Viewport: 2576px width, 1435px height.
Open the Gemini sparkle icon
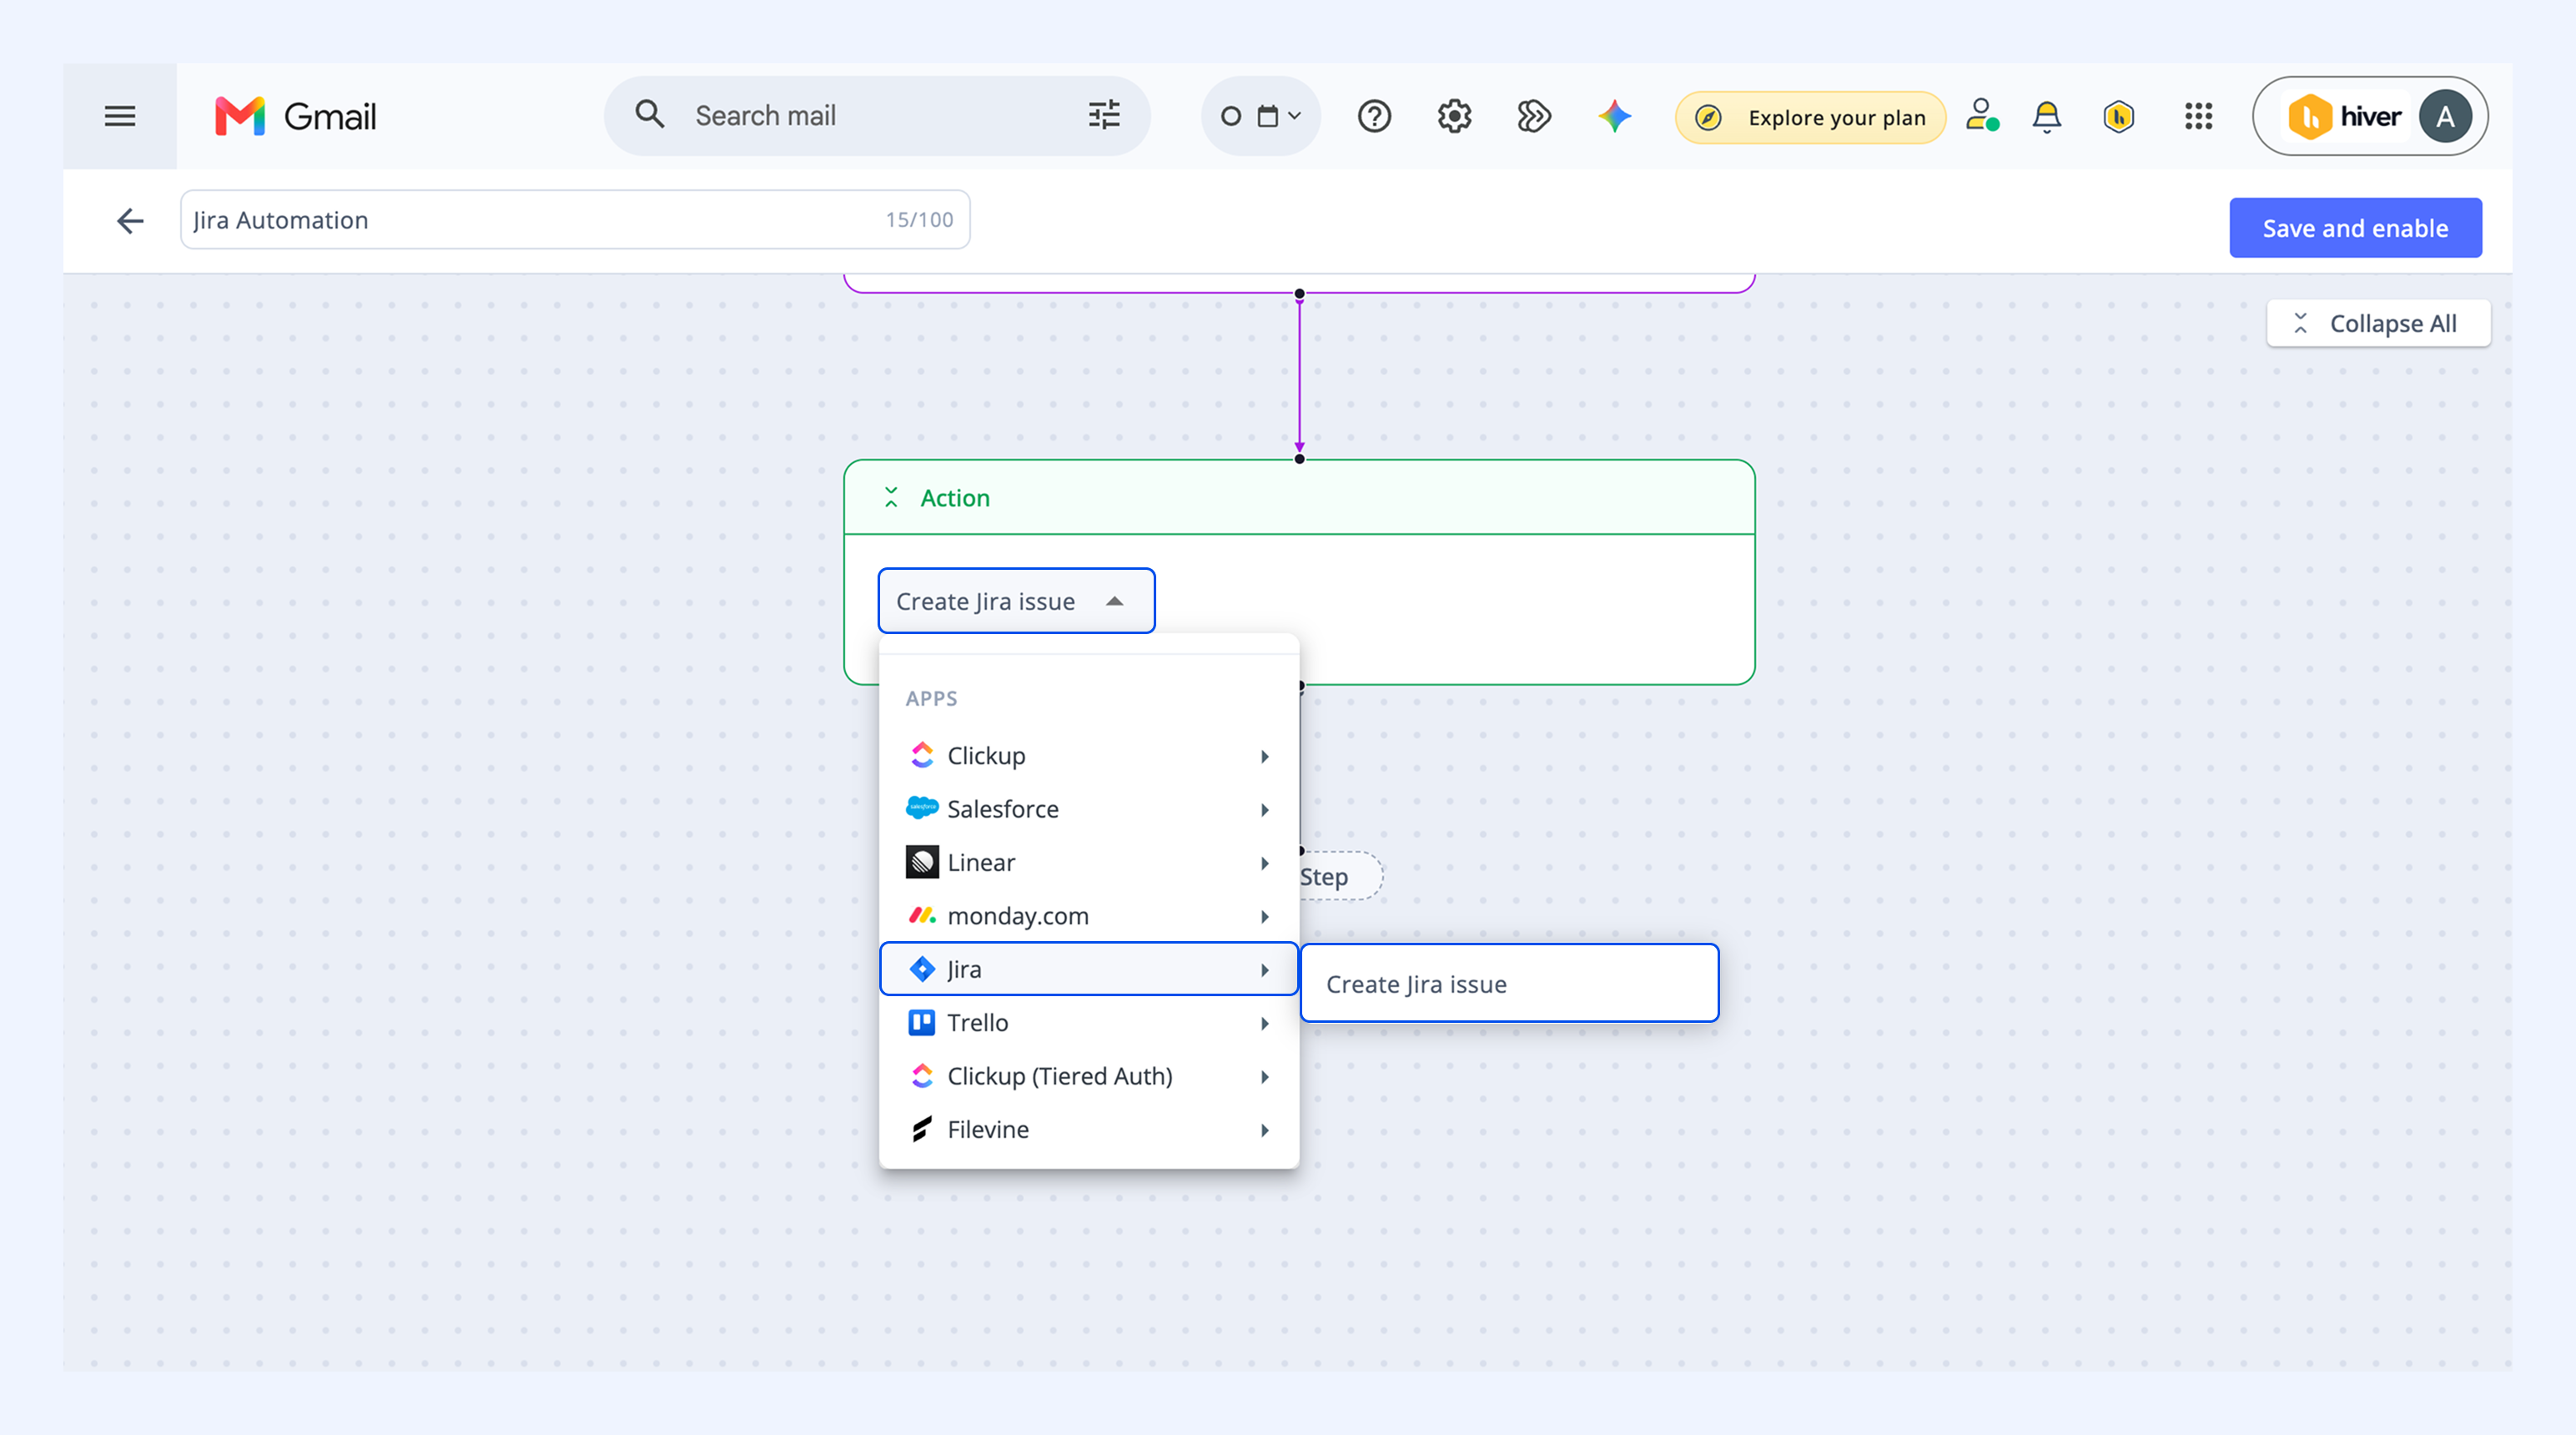click(x=1614, y=116)
